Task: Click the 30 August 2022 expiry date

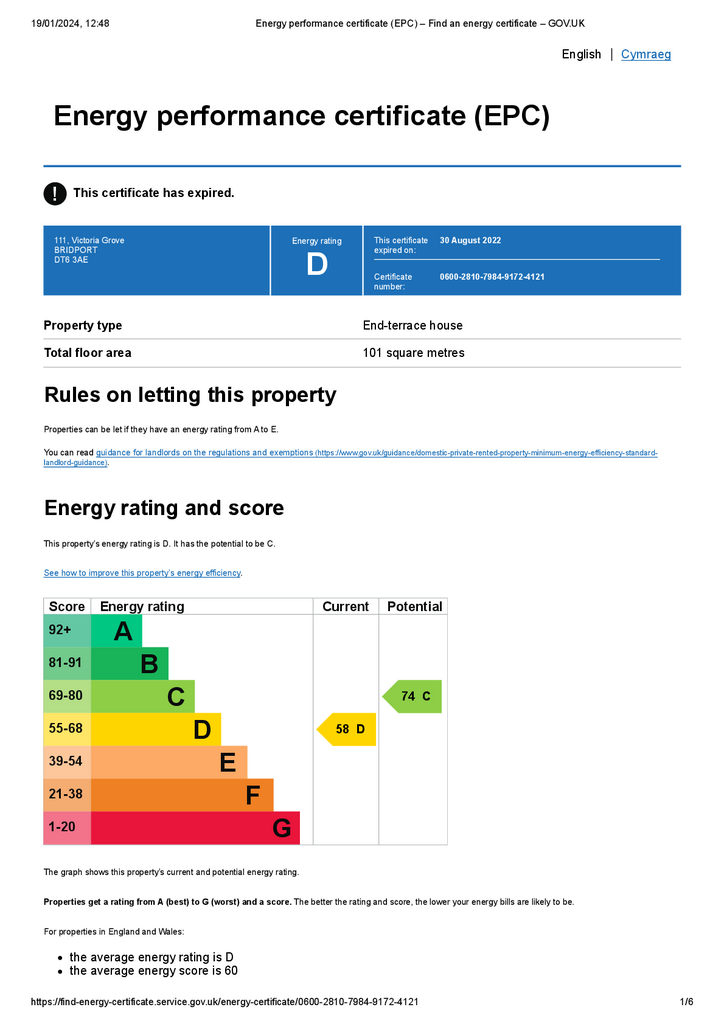Action: 470,240
